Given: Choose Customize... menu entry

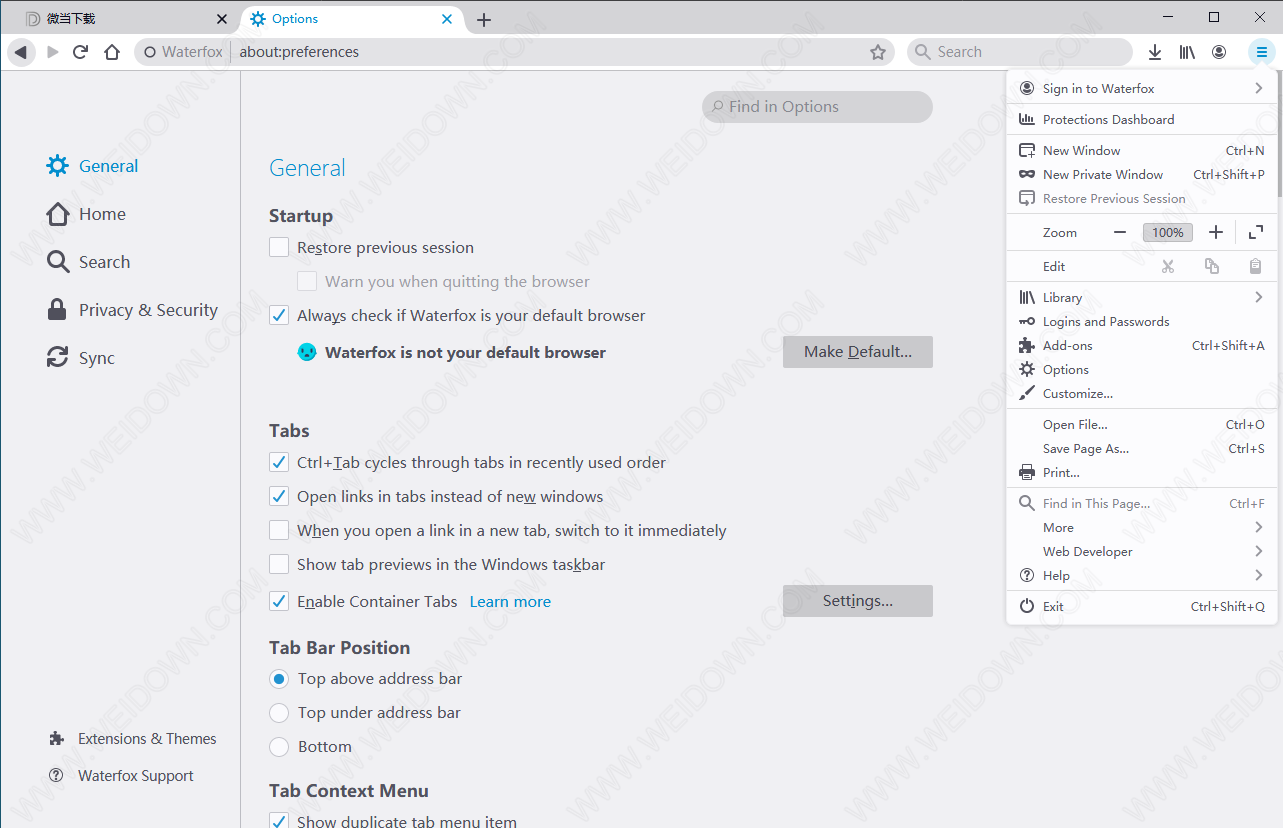Looking at the screenshot, I should pyautogui.click(x=1142, y=393).
